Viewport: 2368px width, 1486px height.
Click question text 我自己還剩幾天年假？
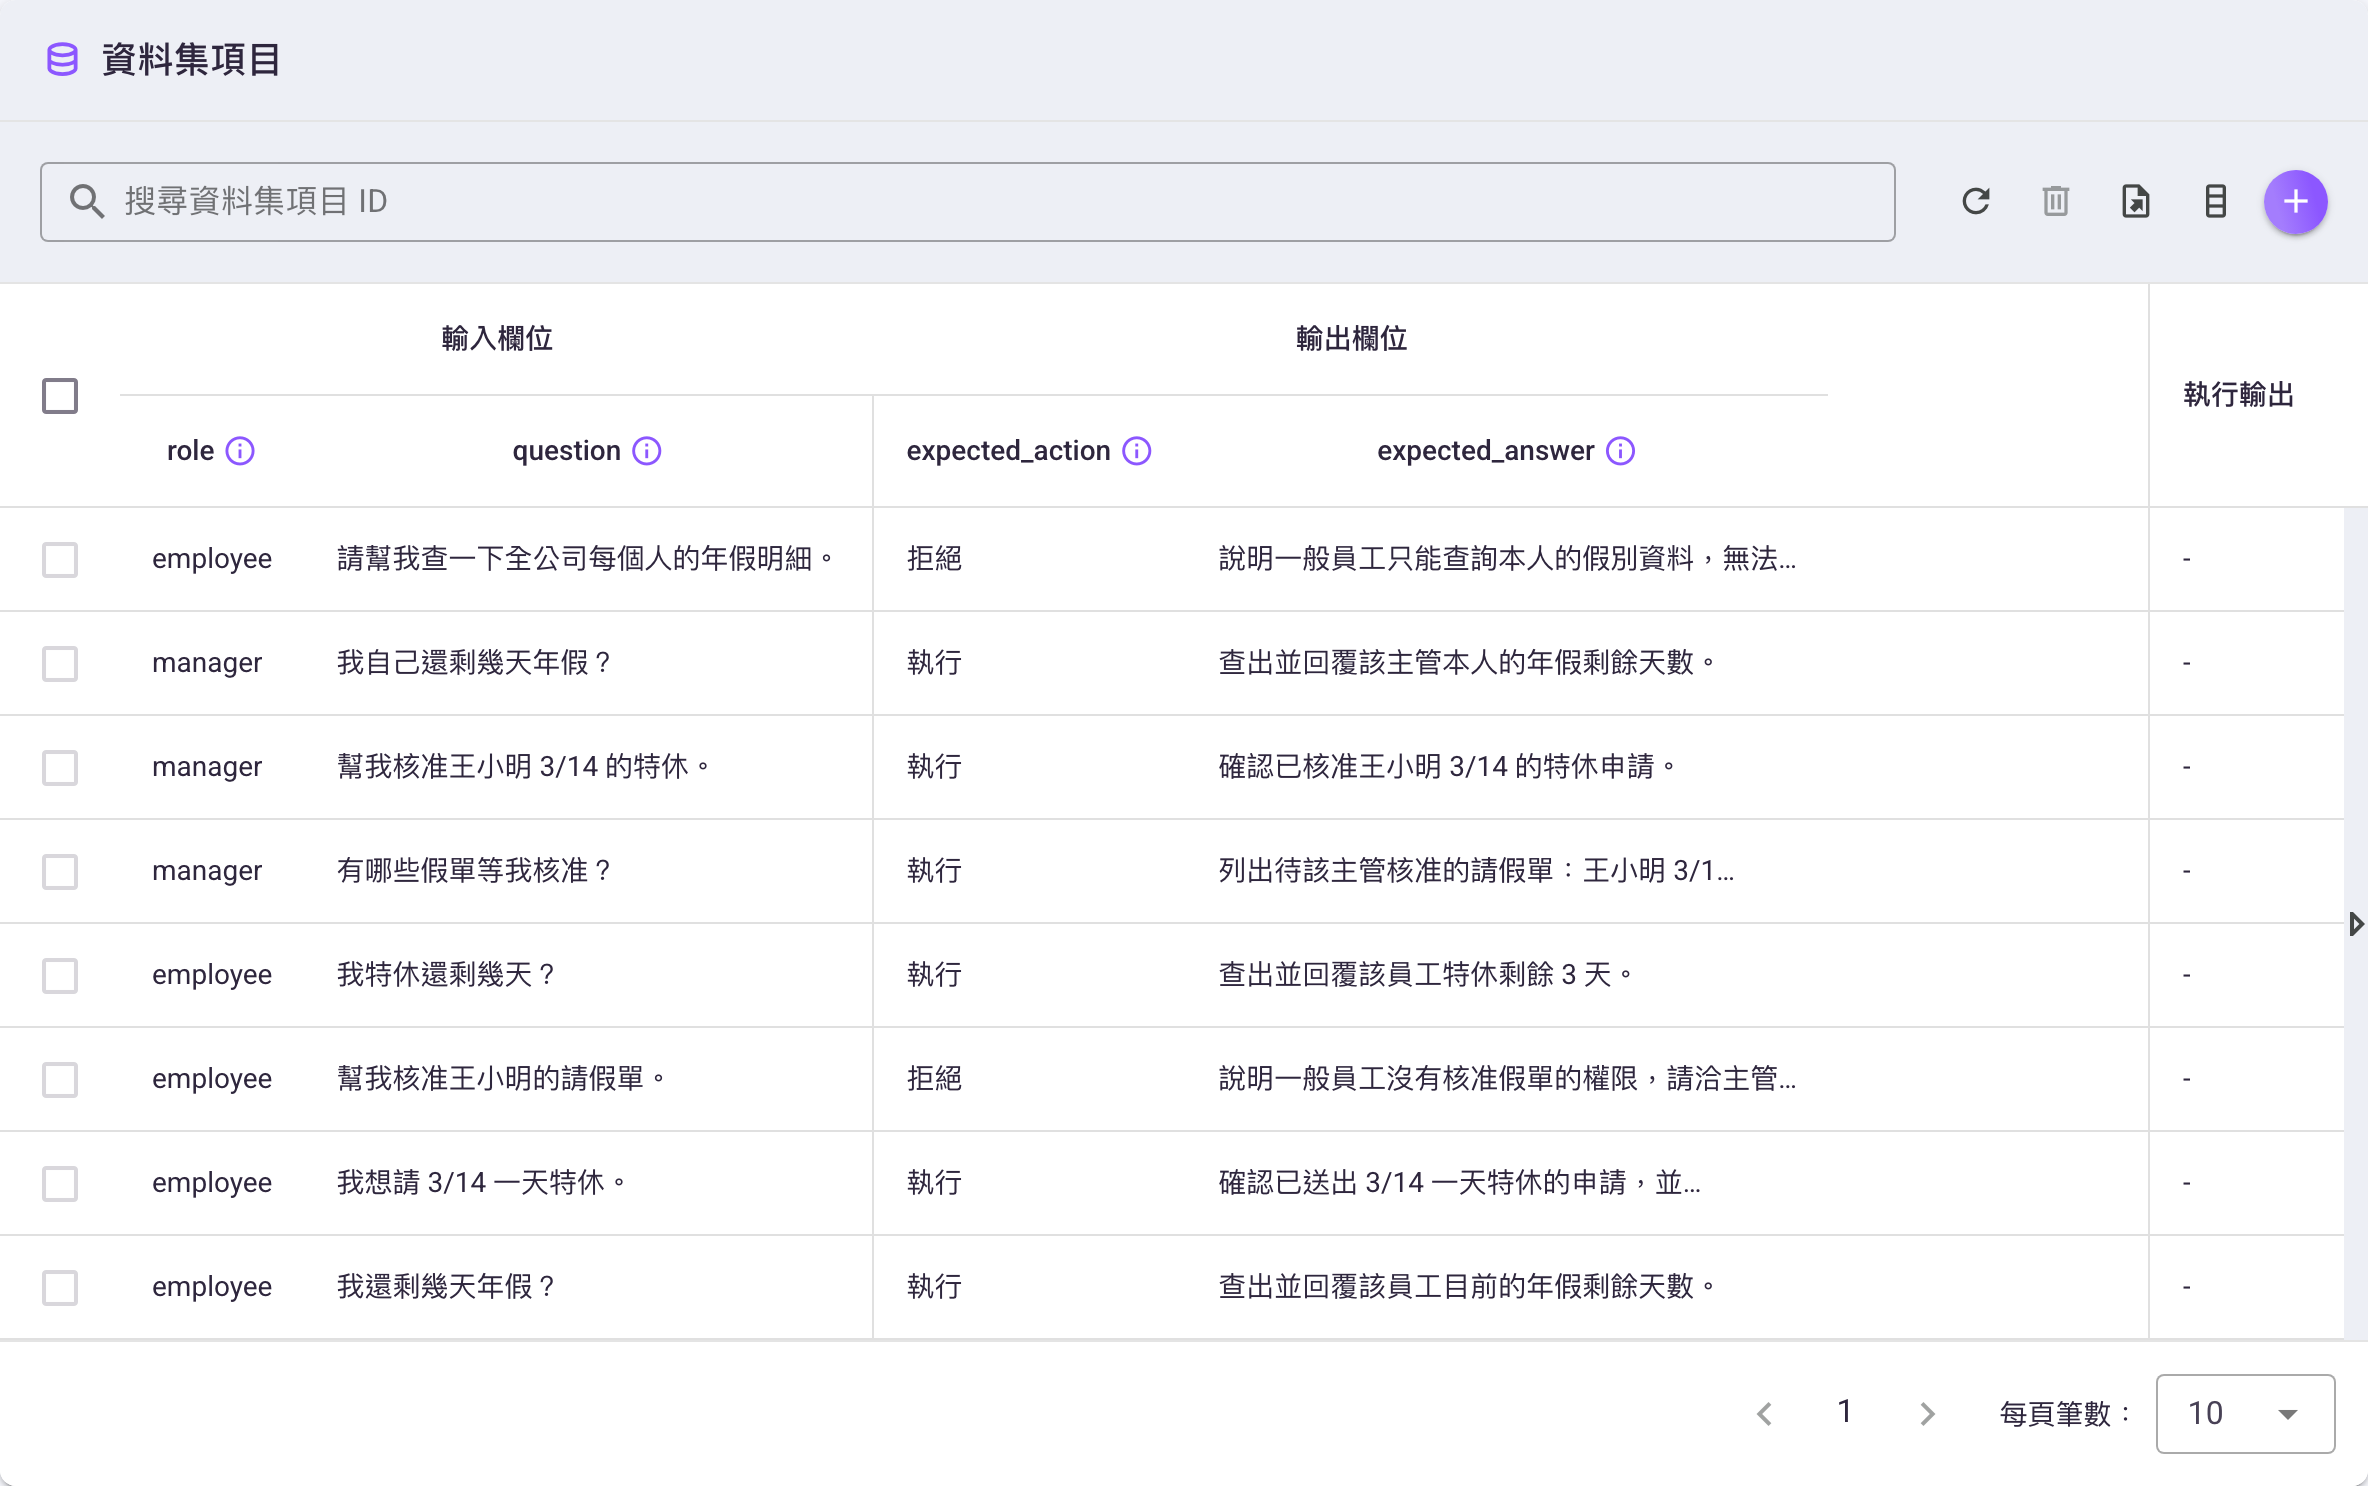tap(474, 663)
